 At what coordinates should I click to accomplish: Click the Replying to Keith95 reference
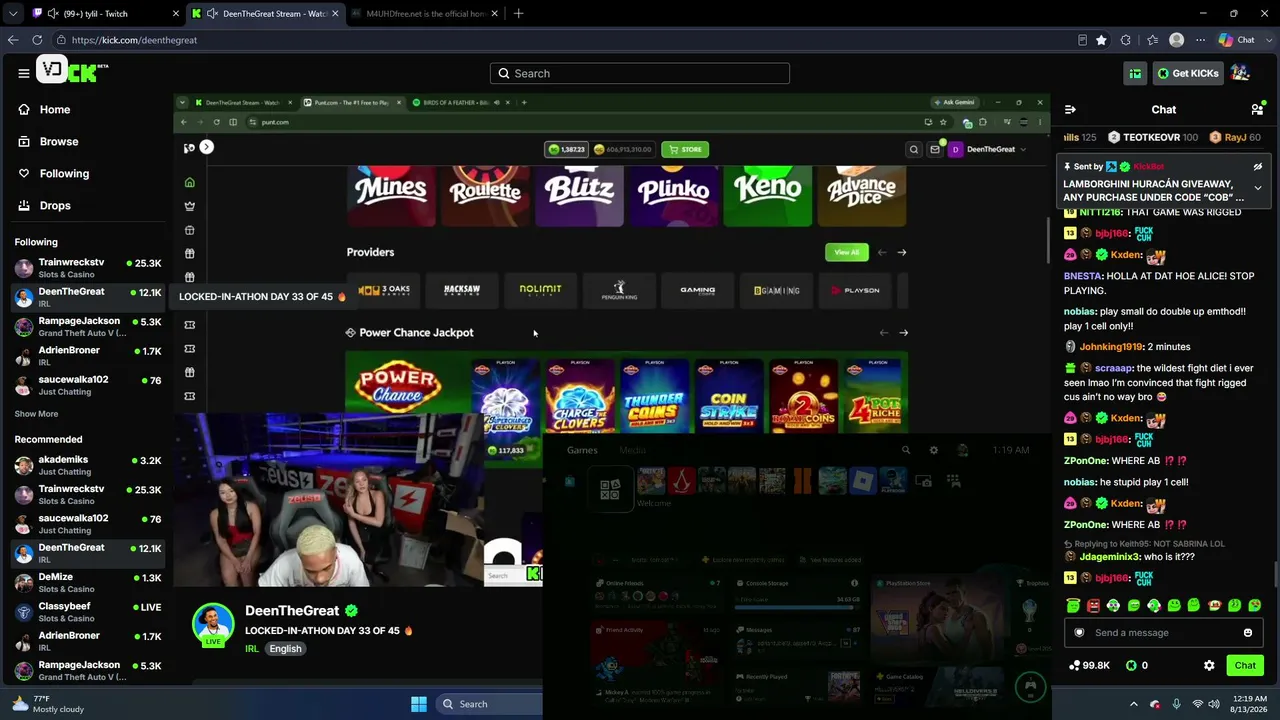(1144, 544)
